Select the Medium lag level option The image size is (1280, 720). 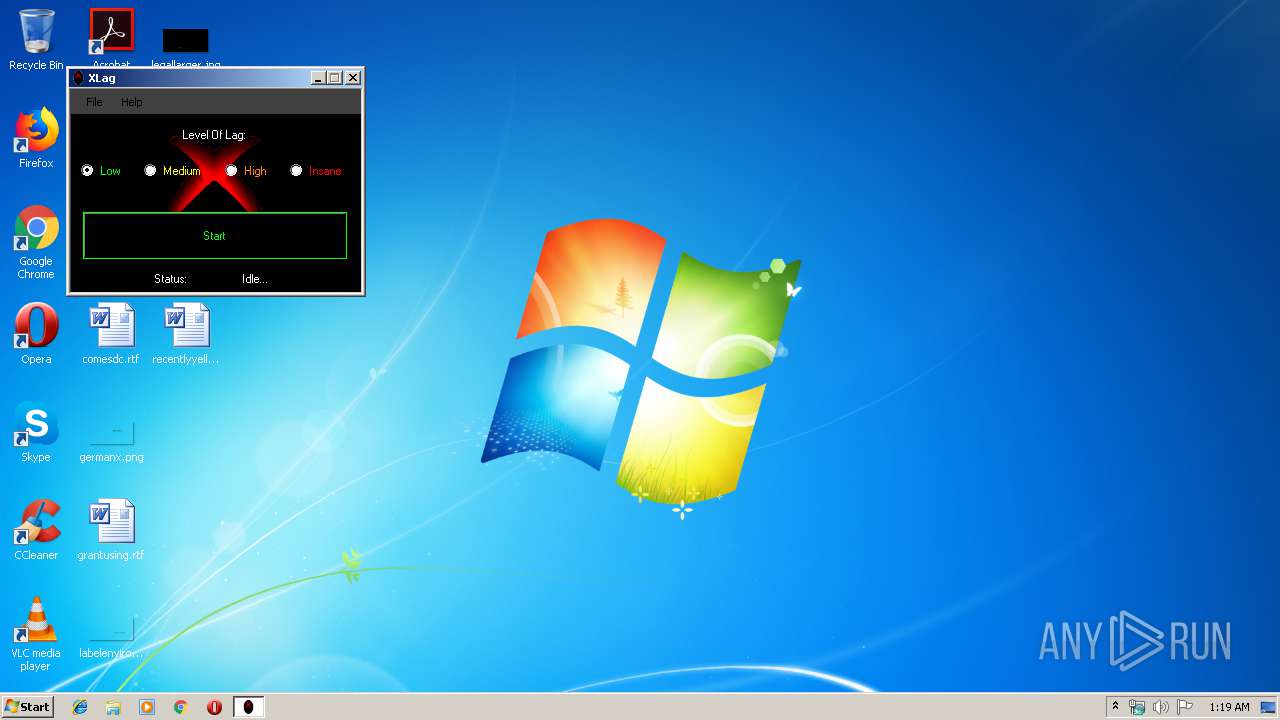(172, 171)
